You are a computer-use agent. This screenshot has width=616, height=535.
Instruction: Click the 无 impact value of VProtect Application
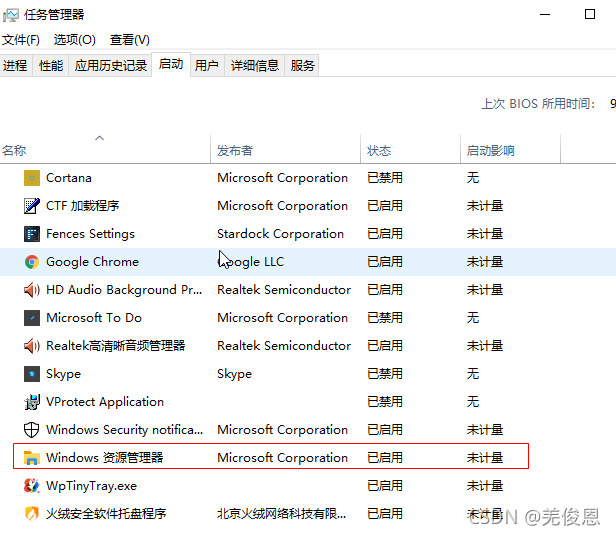473,402
